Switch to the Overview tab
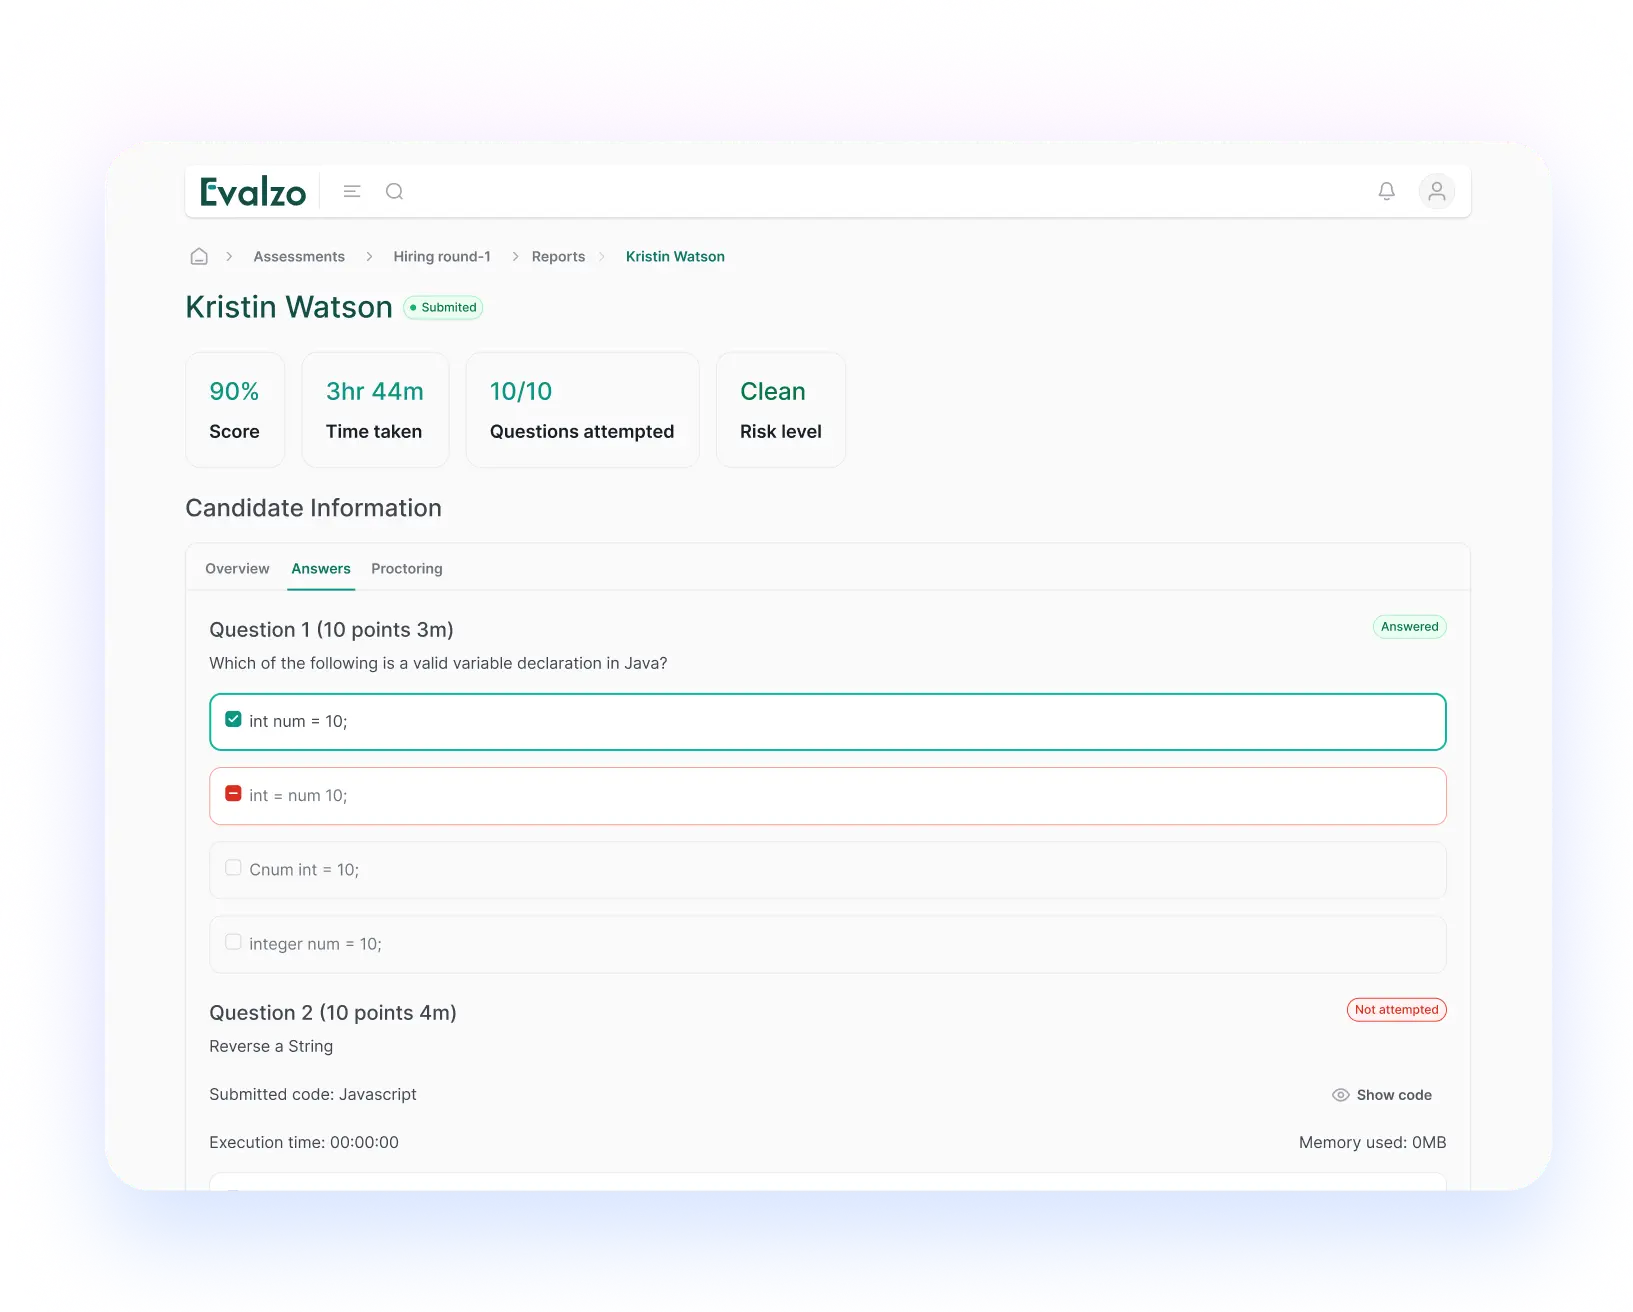The image size is (1633, 1312). pyautogui.click(x=237, y=568)
